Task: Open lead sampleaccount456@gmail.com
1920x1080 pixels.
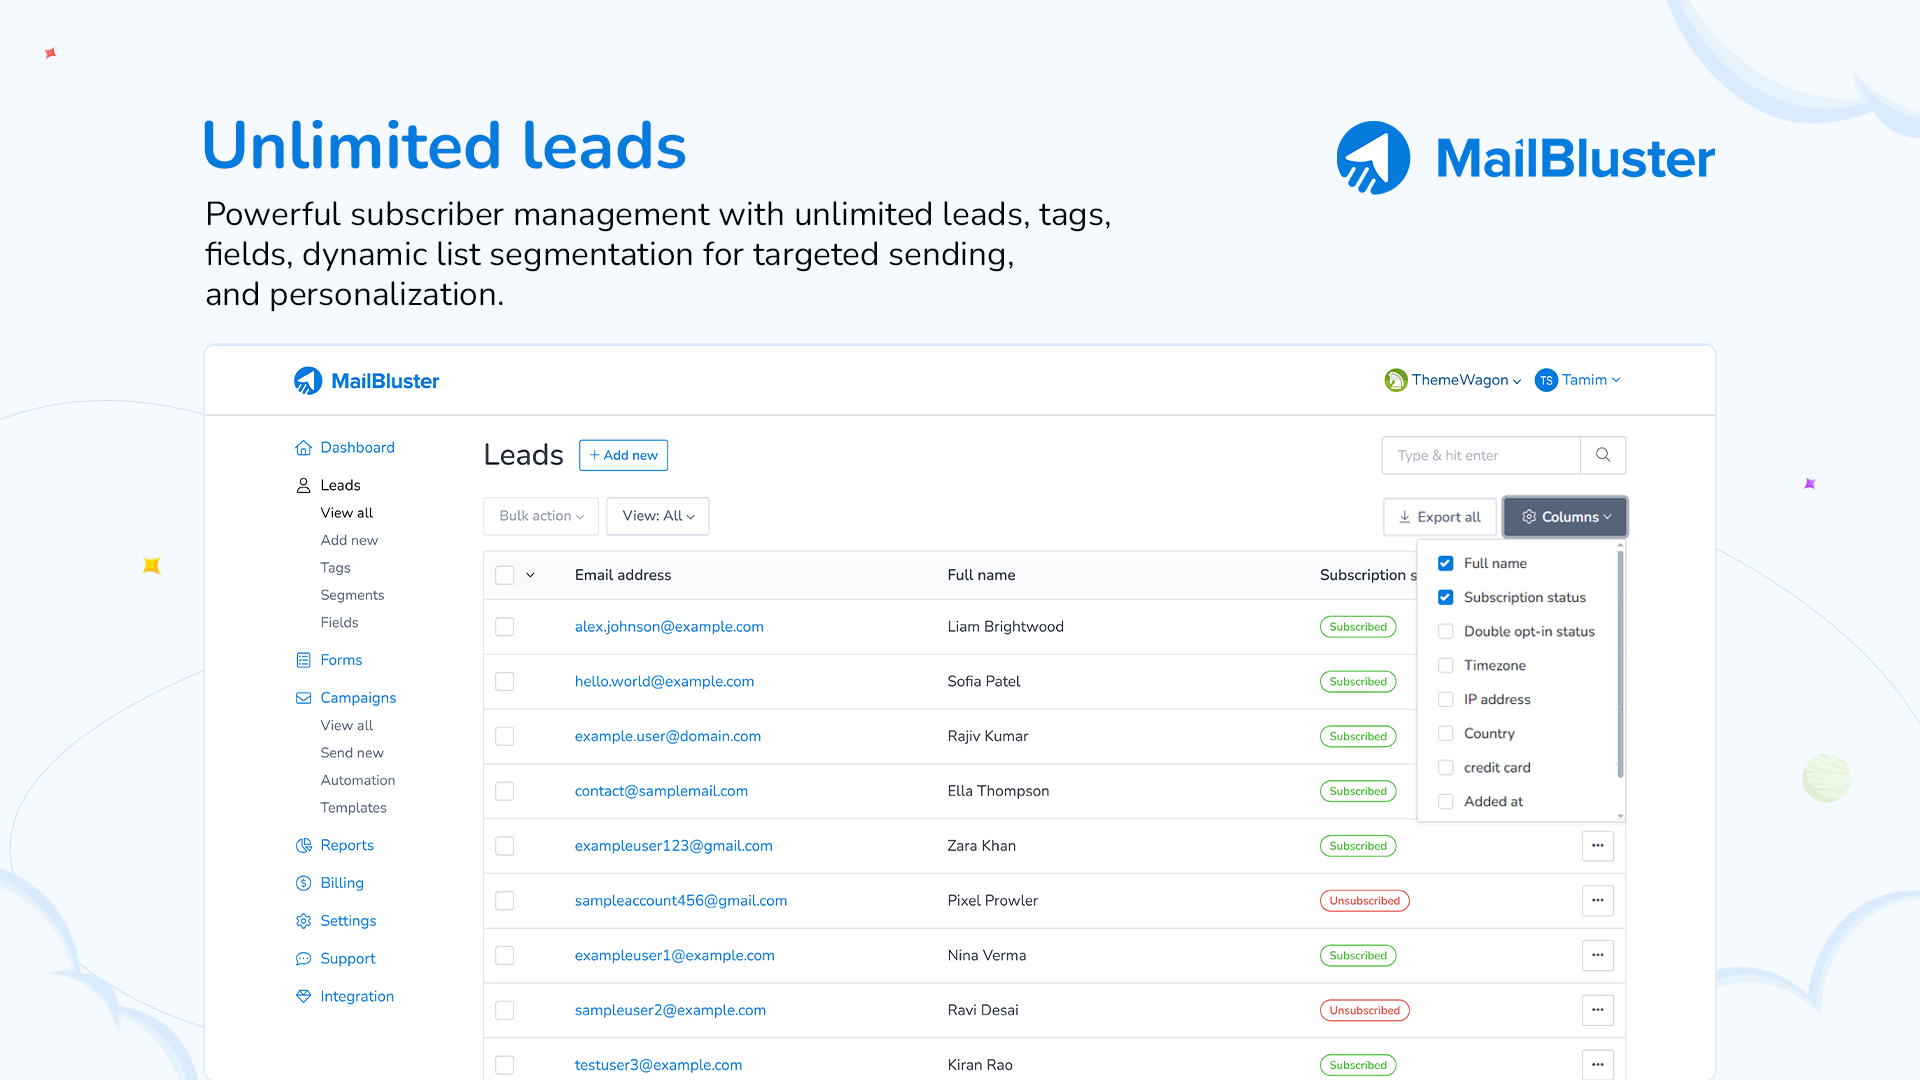Action: (681, 901)
